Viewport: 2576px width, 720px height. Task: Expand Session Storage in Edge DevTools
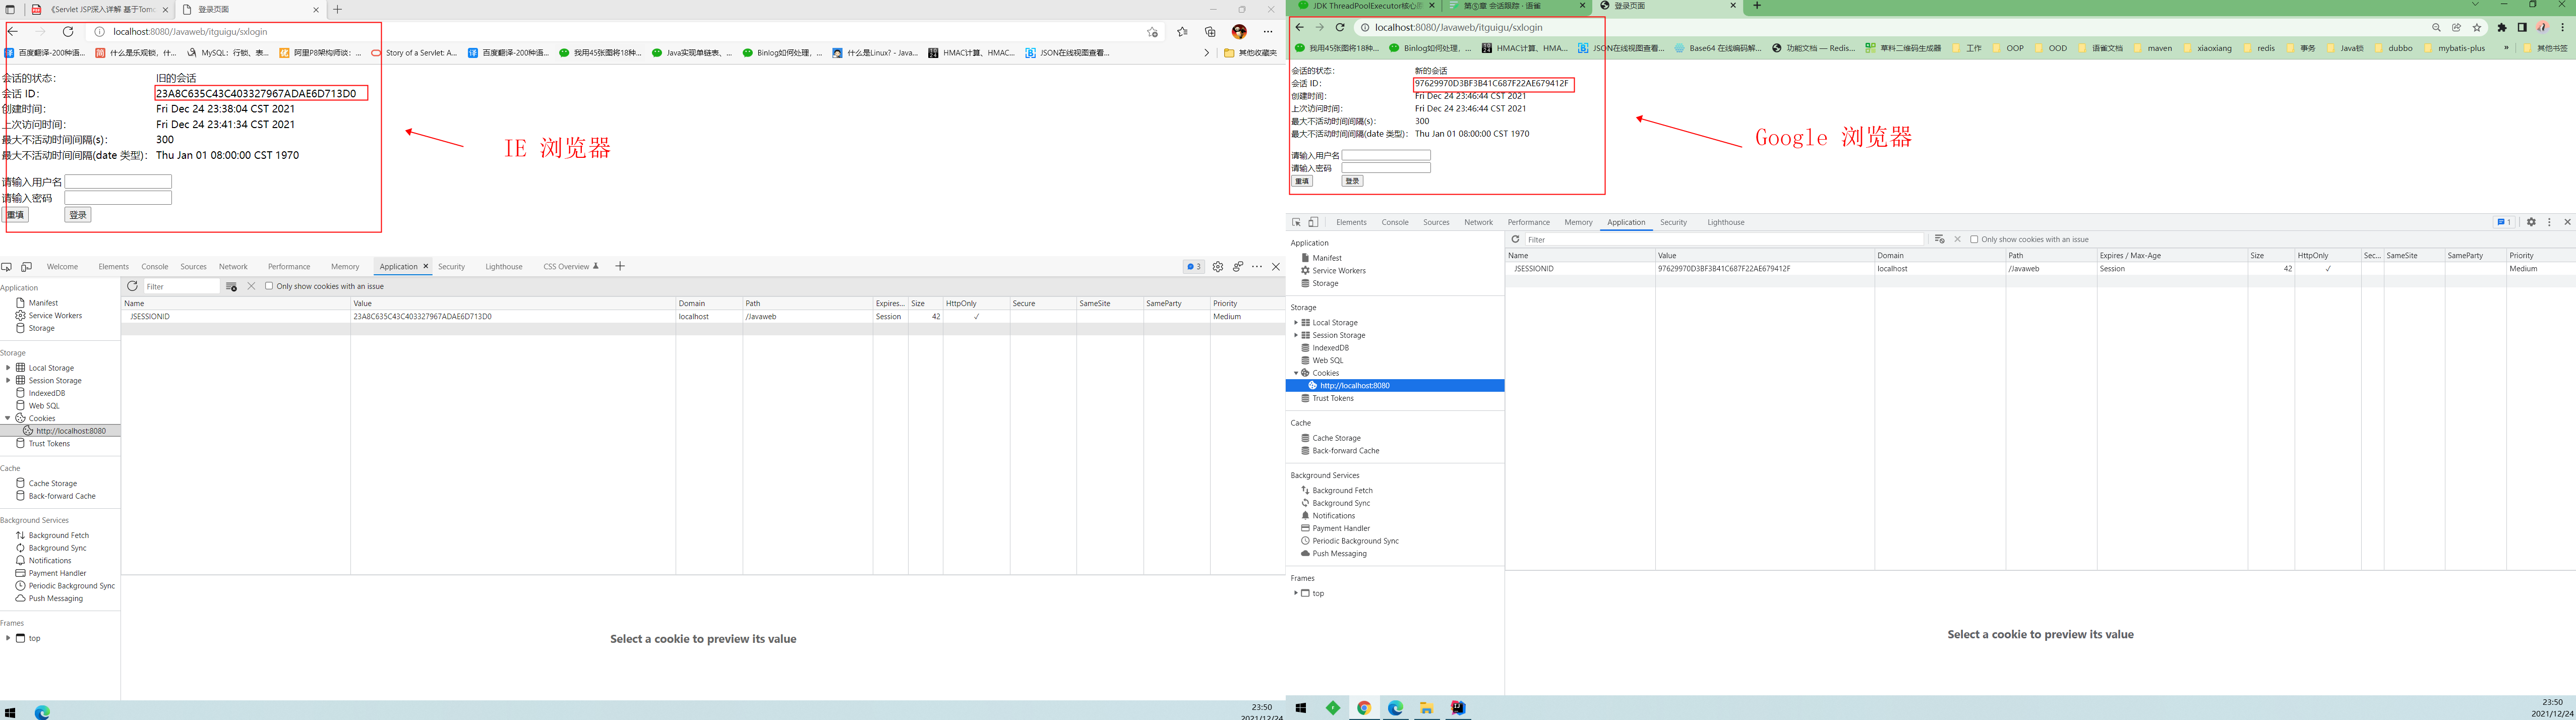[x=8, y=380]
